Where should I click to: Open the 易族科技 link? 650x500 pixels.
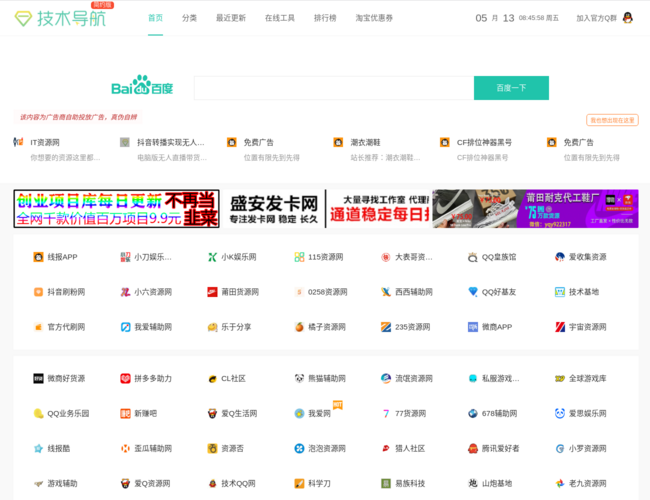click(410, 483)
